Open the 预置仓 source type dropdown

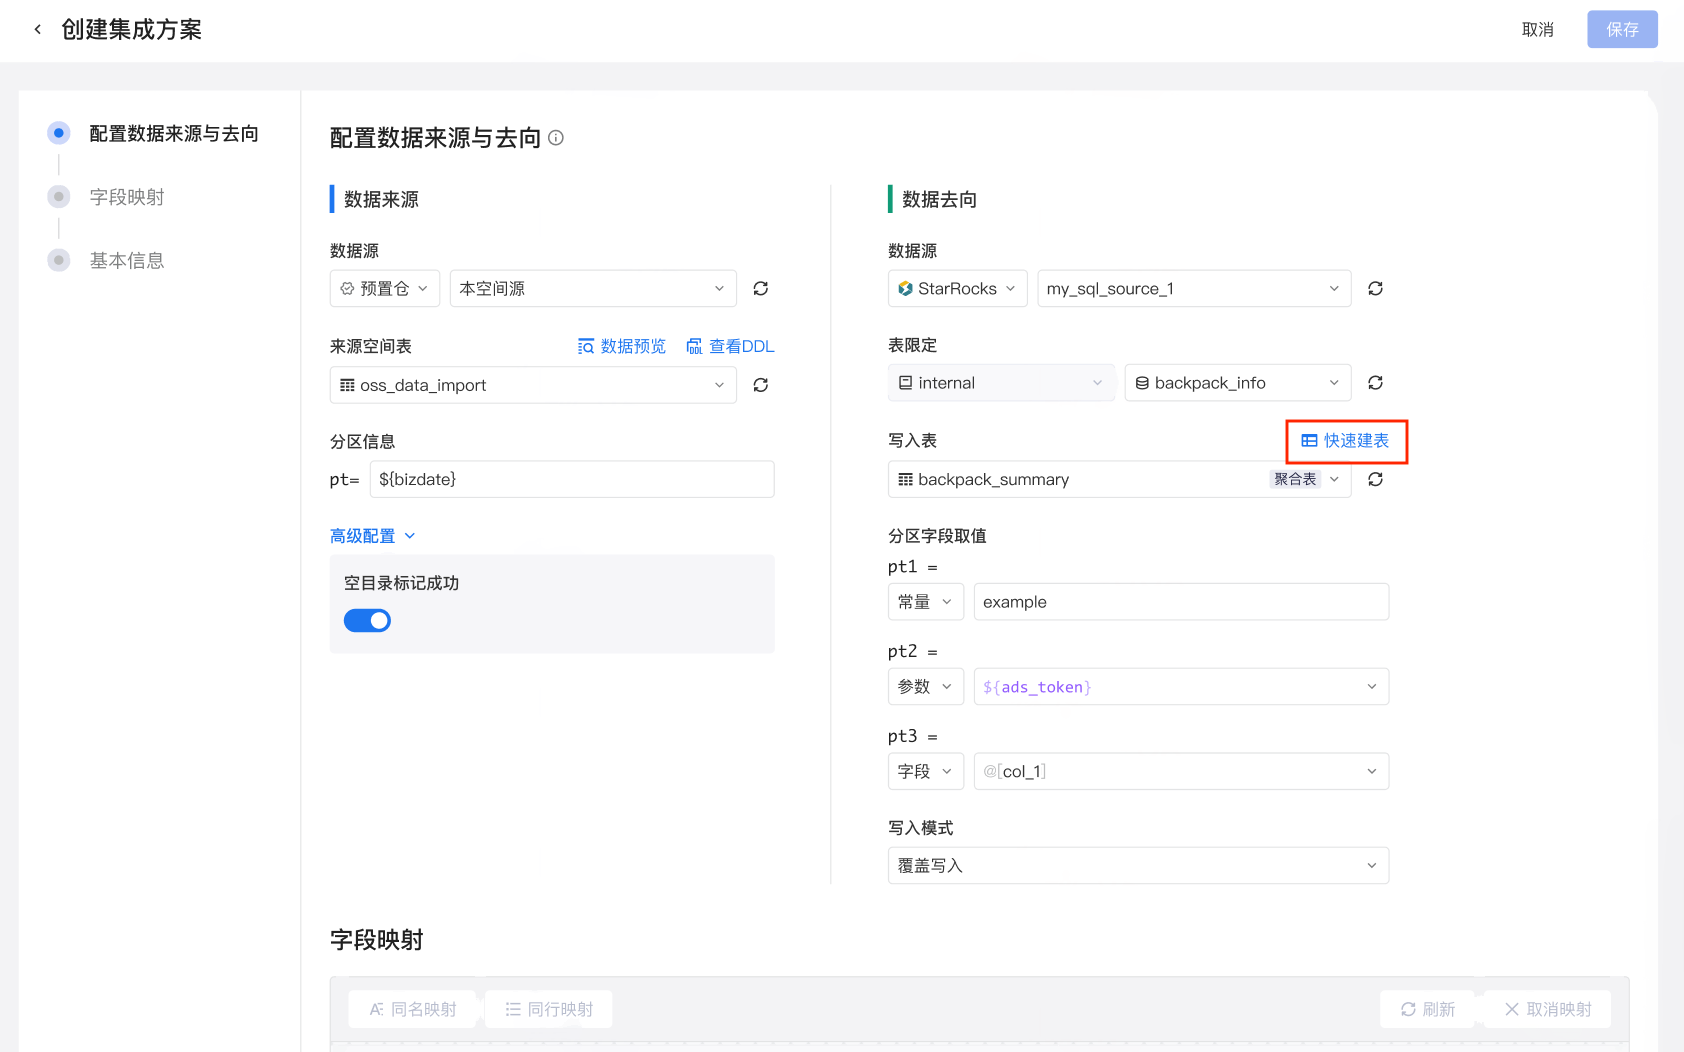pos(385,289)
